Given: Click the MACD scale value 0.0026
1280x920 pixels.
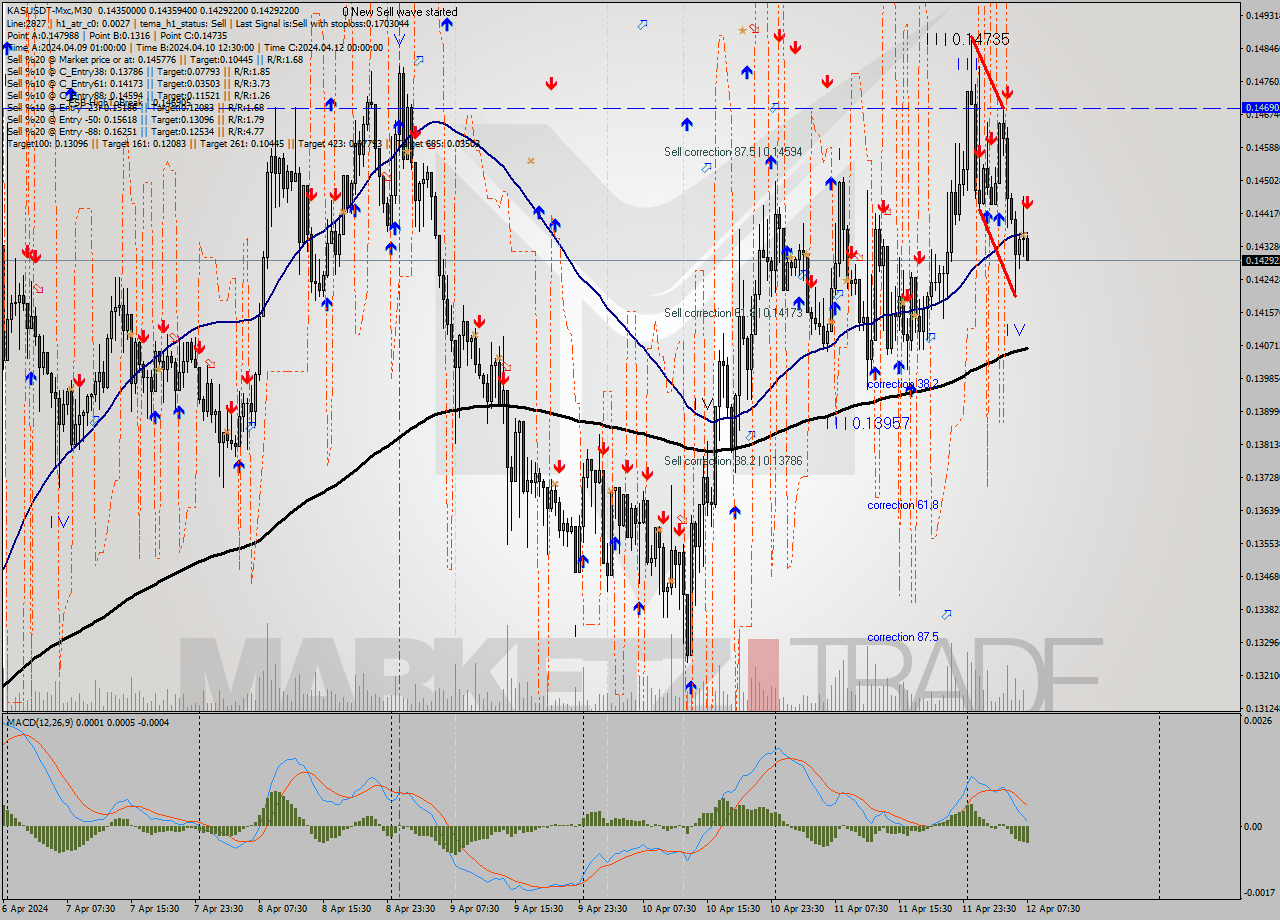Looking at the screenshot, I should pyautogui.click(x=1259, y=720).
